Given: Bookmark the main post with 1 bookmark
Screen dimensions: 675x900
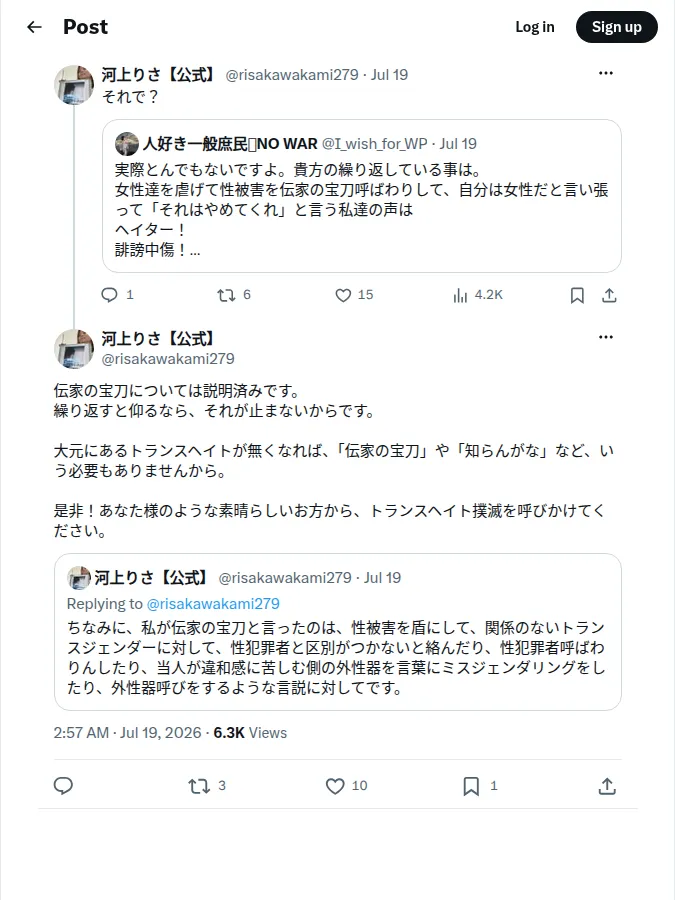Looking at the screenshot, I should point(480,786).
